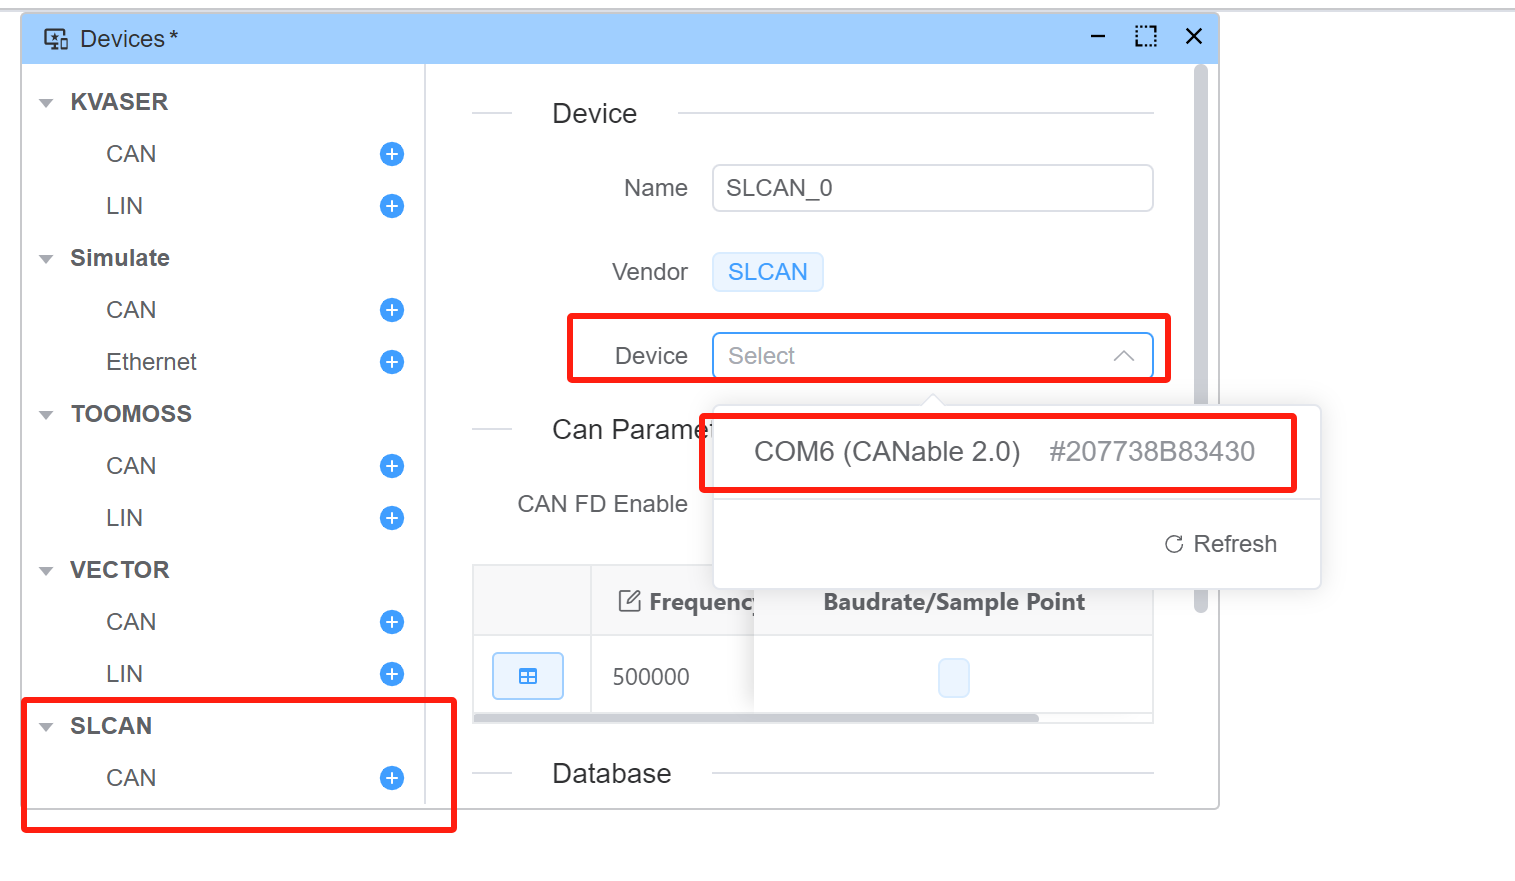Collapse the TOOMOSS tree section
The width and height of the screenshot is (1515, 881).
click(45, 413)
